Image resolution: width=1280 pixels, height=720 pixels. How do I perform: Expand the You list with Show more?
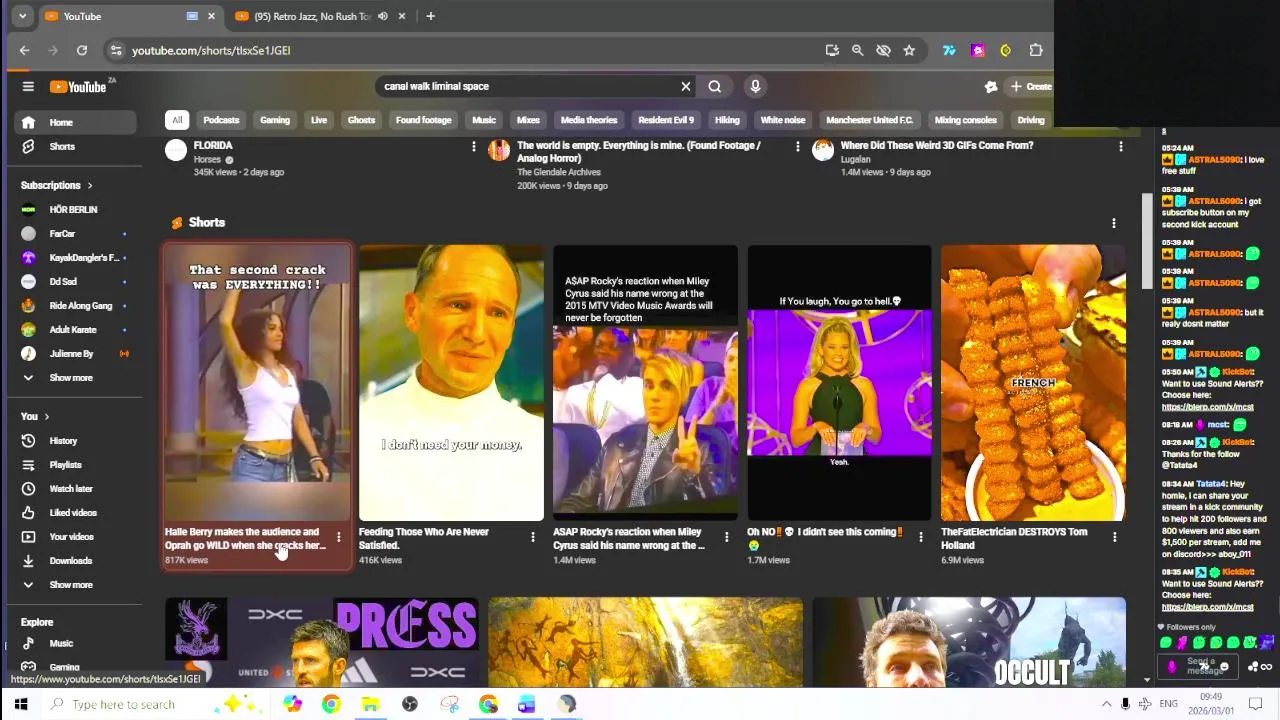pyautogui.click(x=75, y=585)
